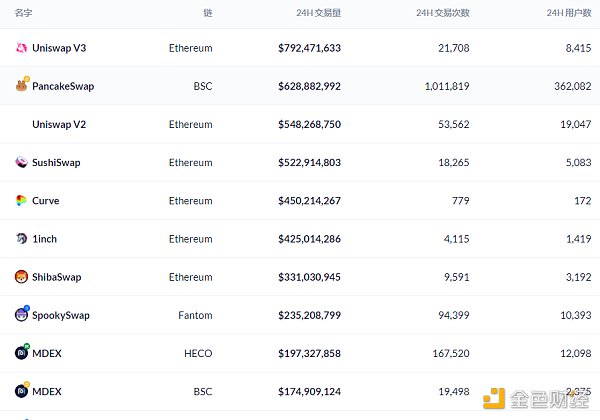Image resolution: width=600 pixels, height=420 pixels.
Task: Click the MDEX icon in HECO row
Action: (21, 353)
